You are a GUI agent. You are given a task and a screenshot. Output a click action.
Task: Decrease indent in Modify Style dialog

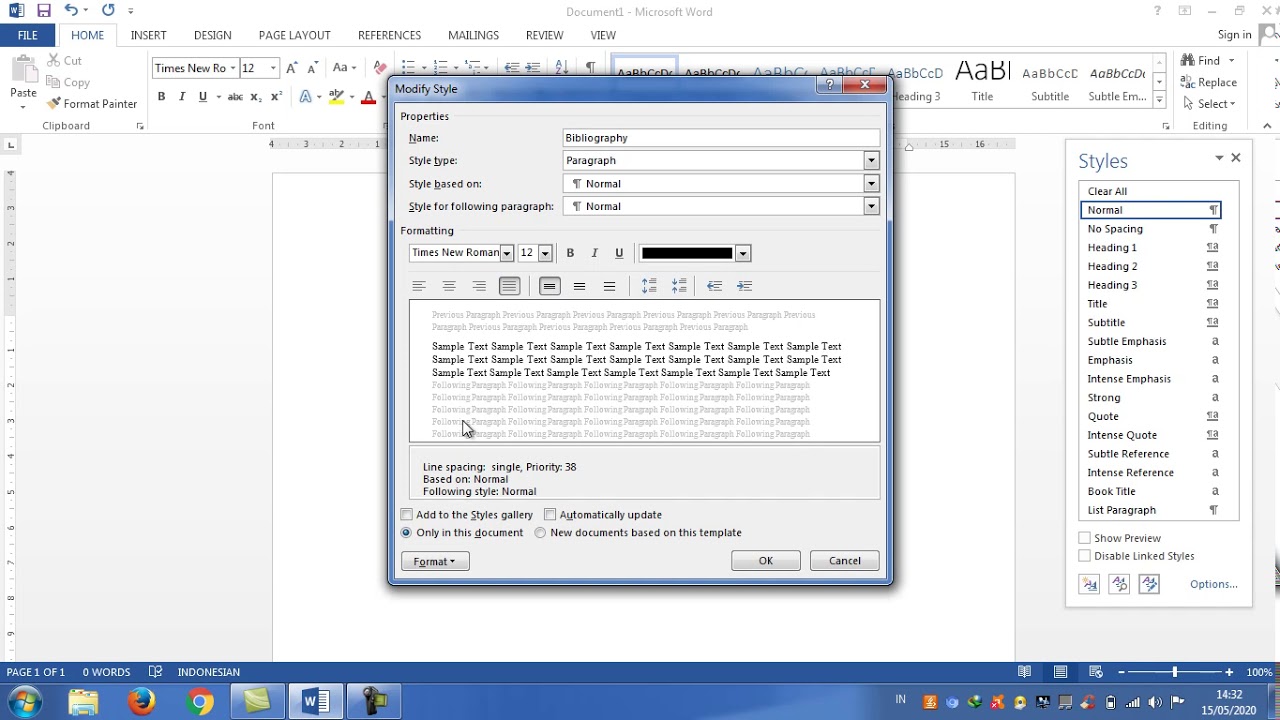[714, 286]
